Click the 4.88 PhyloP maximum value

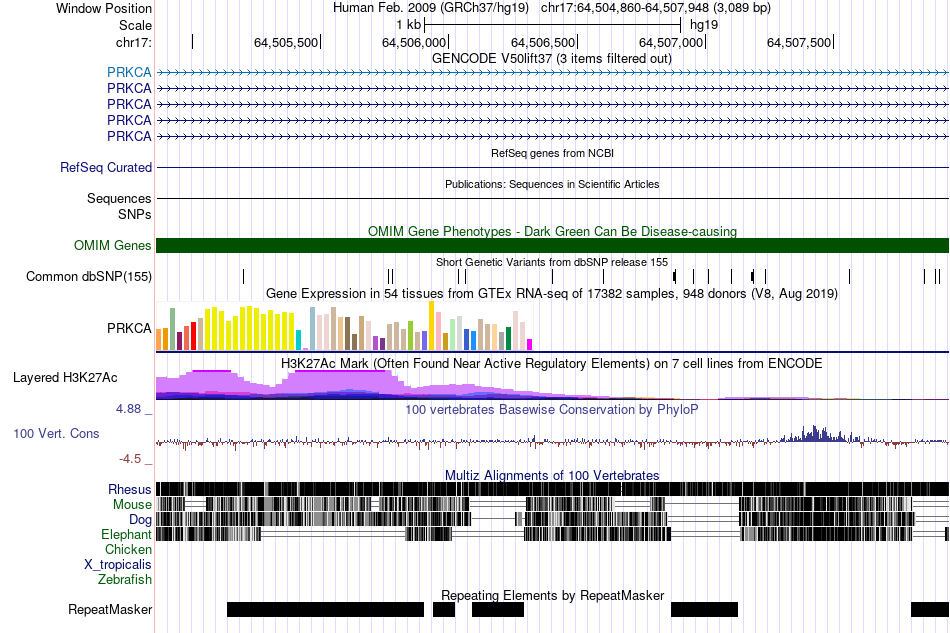(128, 409)
